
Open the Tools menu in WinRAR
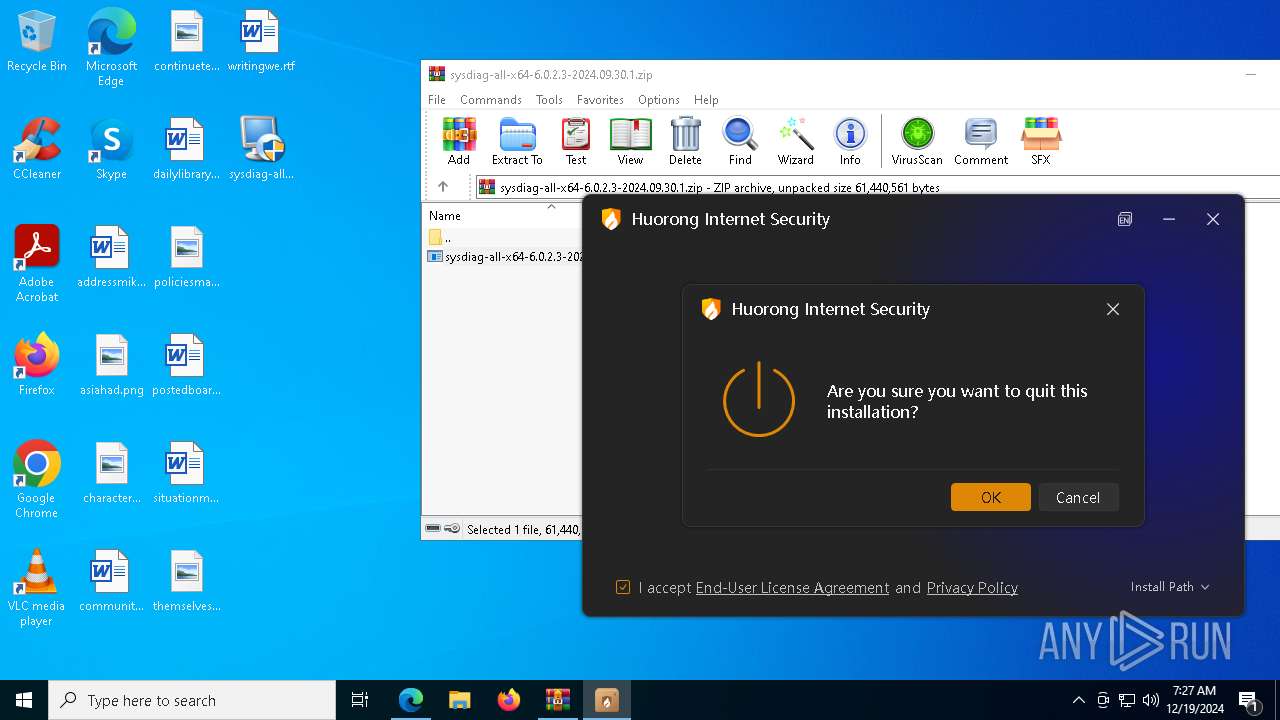tap(549, 100)
